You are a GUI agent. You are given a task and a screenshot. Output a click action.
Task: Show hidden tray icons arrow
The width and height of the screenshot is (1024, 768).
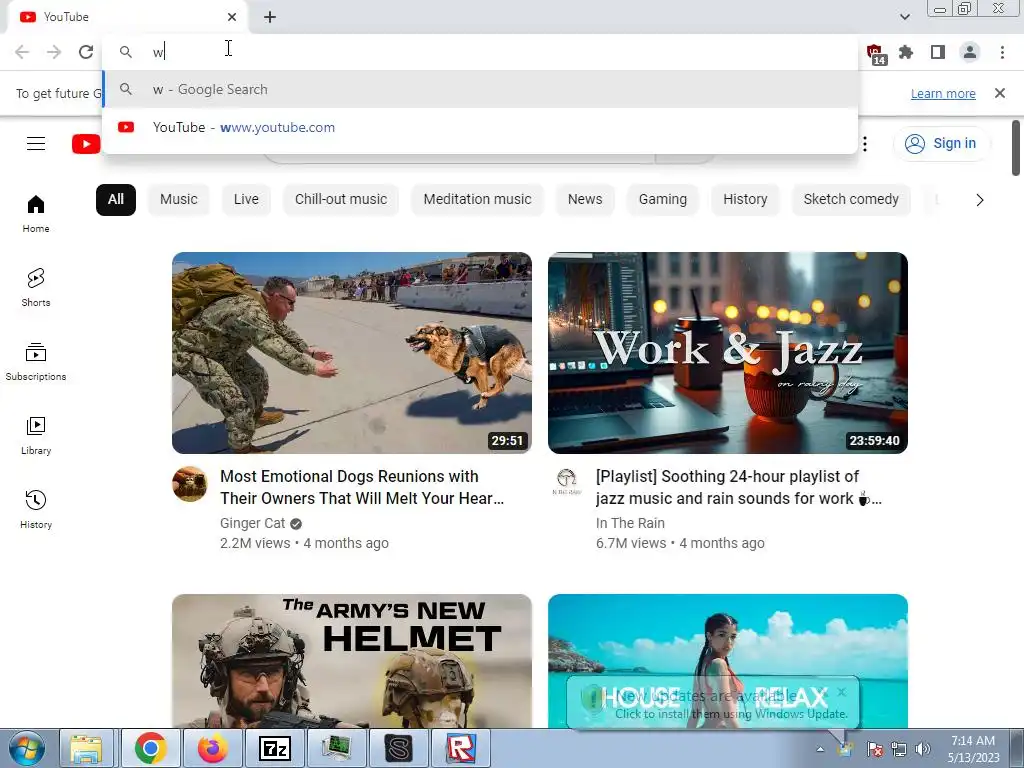[820, 749]
